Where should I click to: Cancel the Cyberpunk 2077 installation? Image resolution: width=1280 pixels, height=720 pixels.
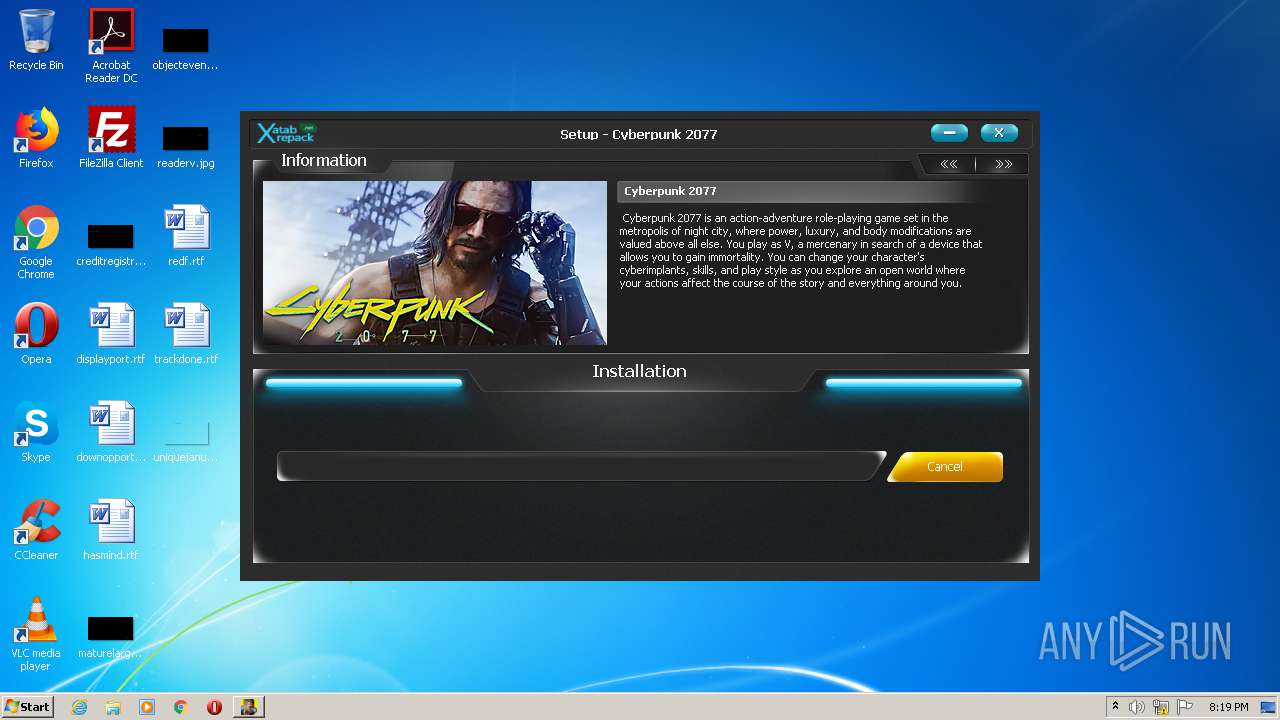click(945, 467)
